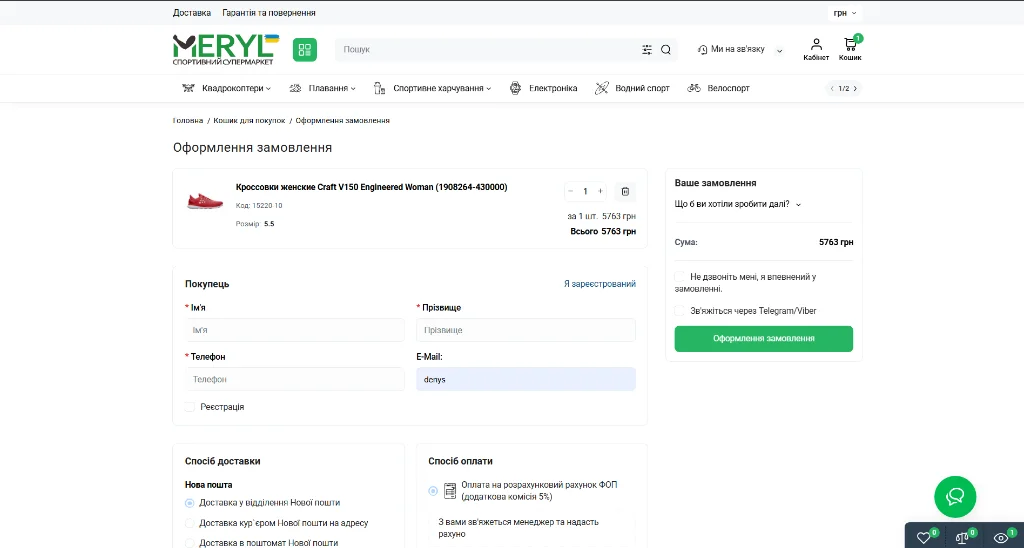Image resolution: width=1024 pixels, height=548 pixels.
Task: Click the 'Всього 5763 грн' total
Action: 603,231
